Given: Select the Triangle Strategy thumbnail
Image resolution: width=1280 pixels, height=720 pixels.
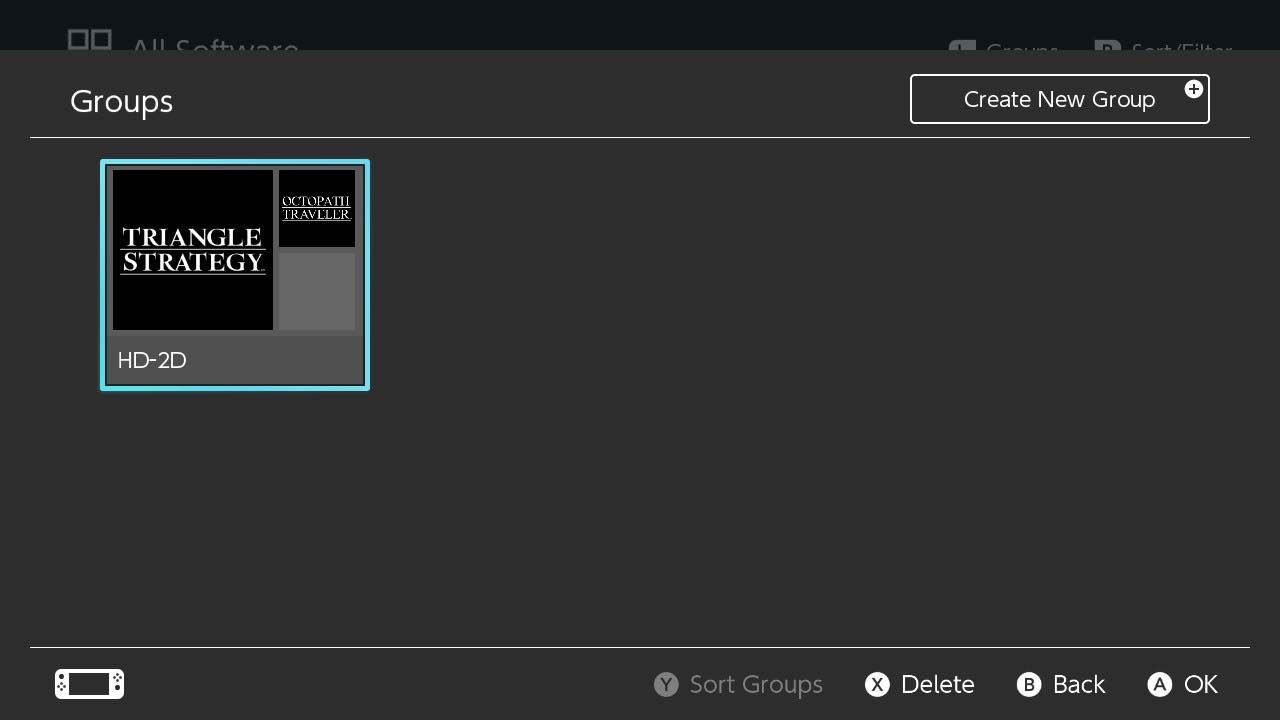Looking at the screenshot, I should (x=193, y=249).
